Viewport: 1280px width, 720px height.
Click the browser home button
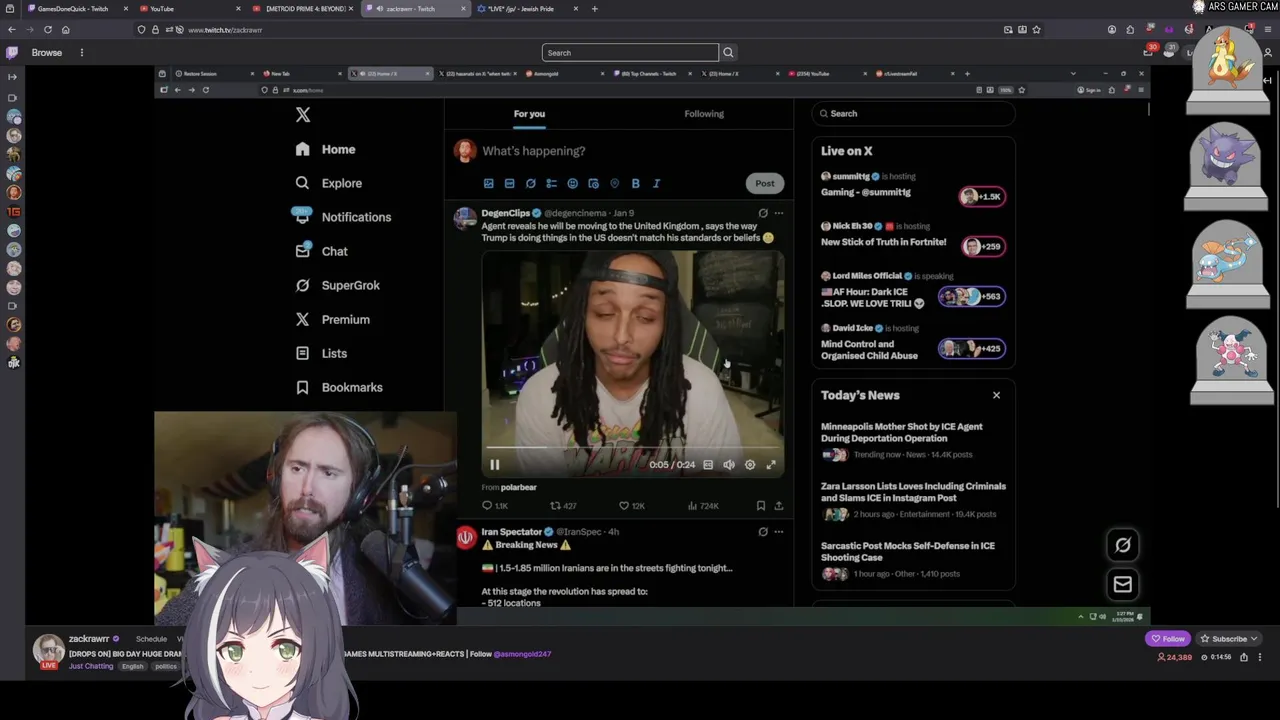(66, 30)
